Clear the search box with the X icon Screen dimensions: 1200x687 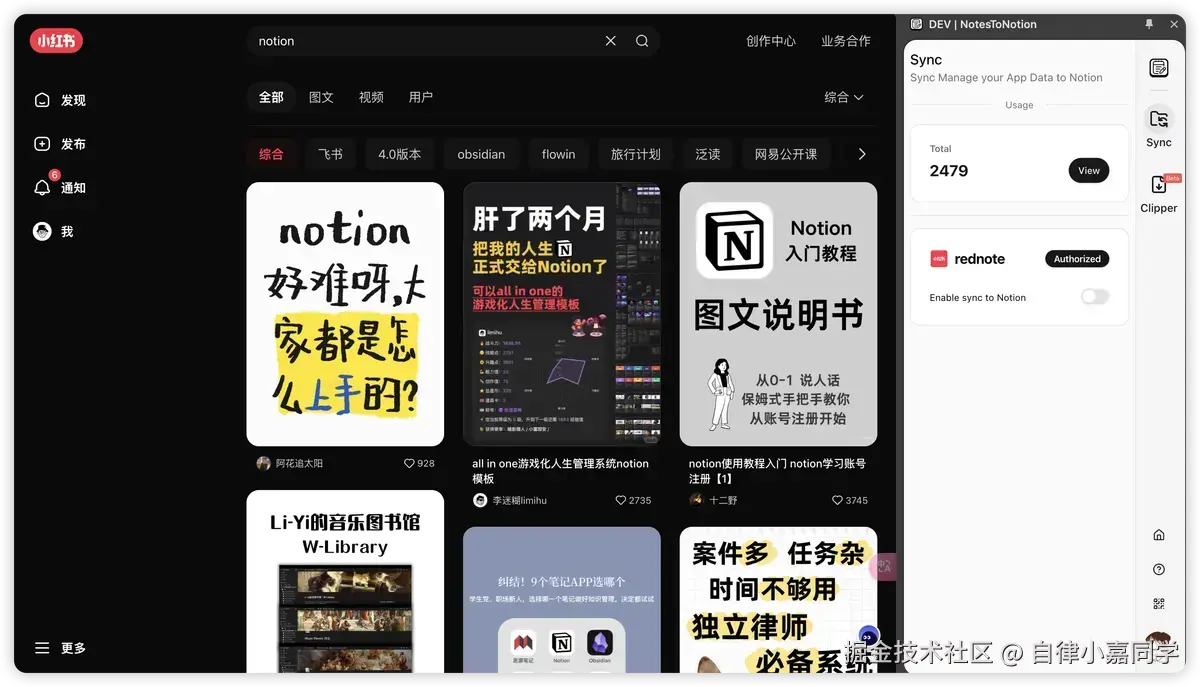(x=611, y=41)
